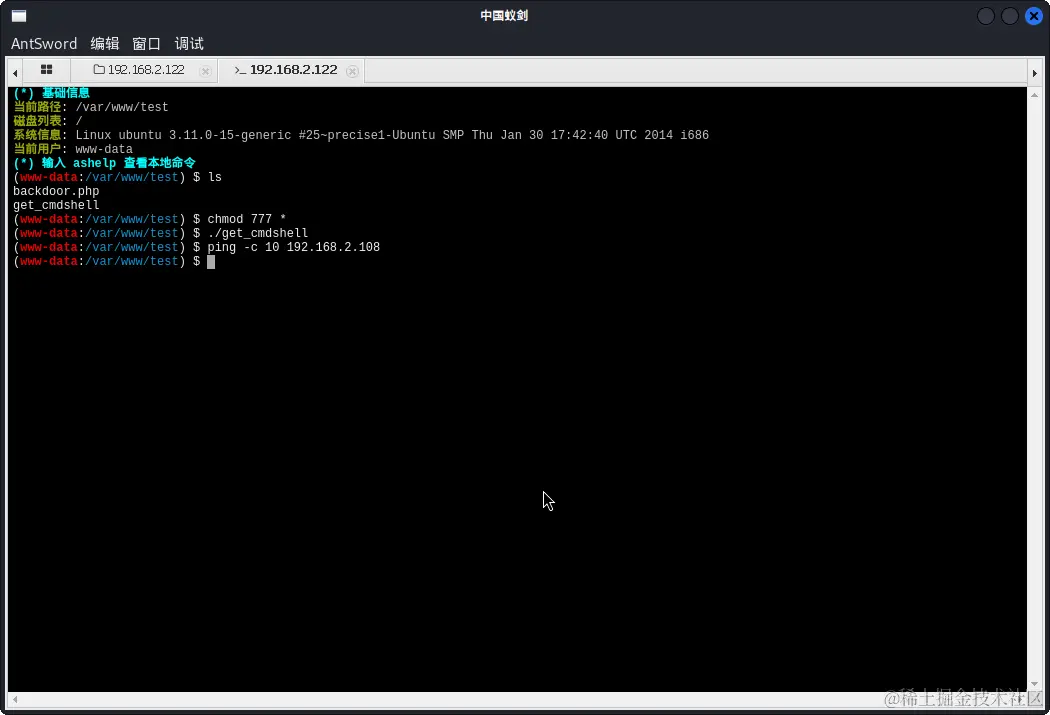
Task: Click the 'ping -c 10 192.168.2.108' command
Action: [293, 247]
